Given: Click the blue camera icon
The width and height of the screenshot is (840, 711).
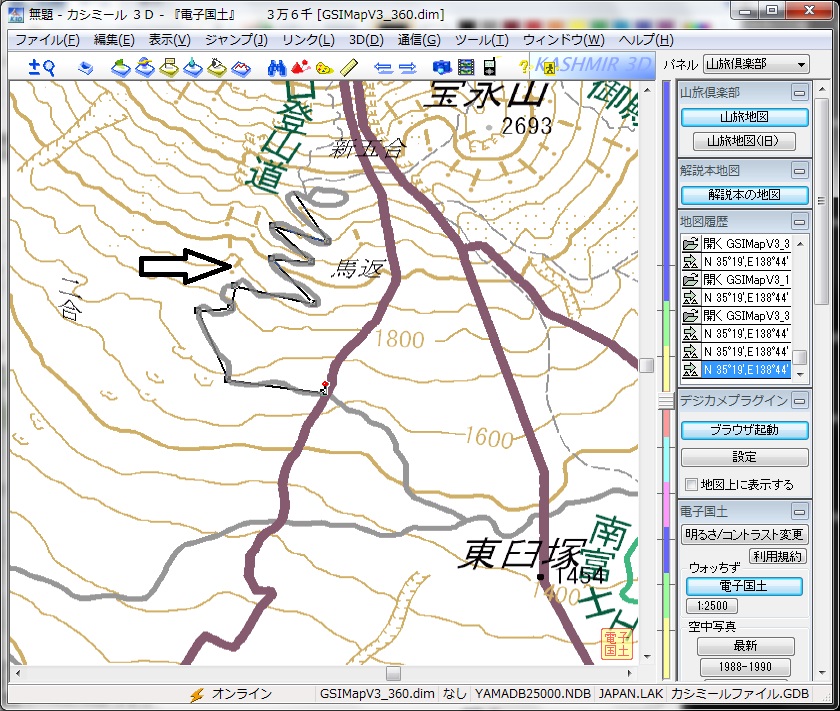Looking at the screenshot, I should point(442,68).
